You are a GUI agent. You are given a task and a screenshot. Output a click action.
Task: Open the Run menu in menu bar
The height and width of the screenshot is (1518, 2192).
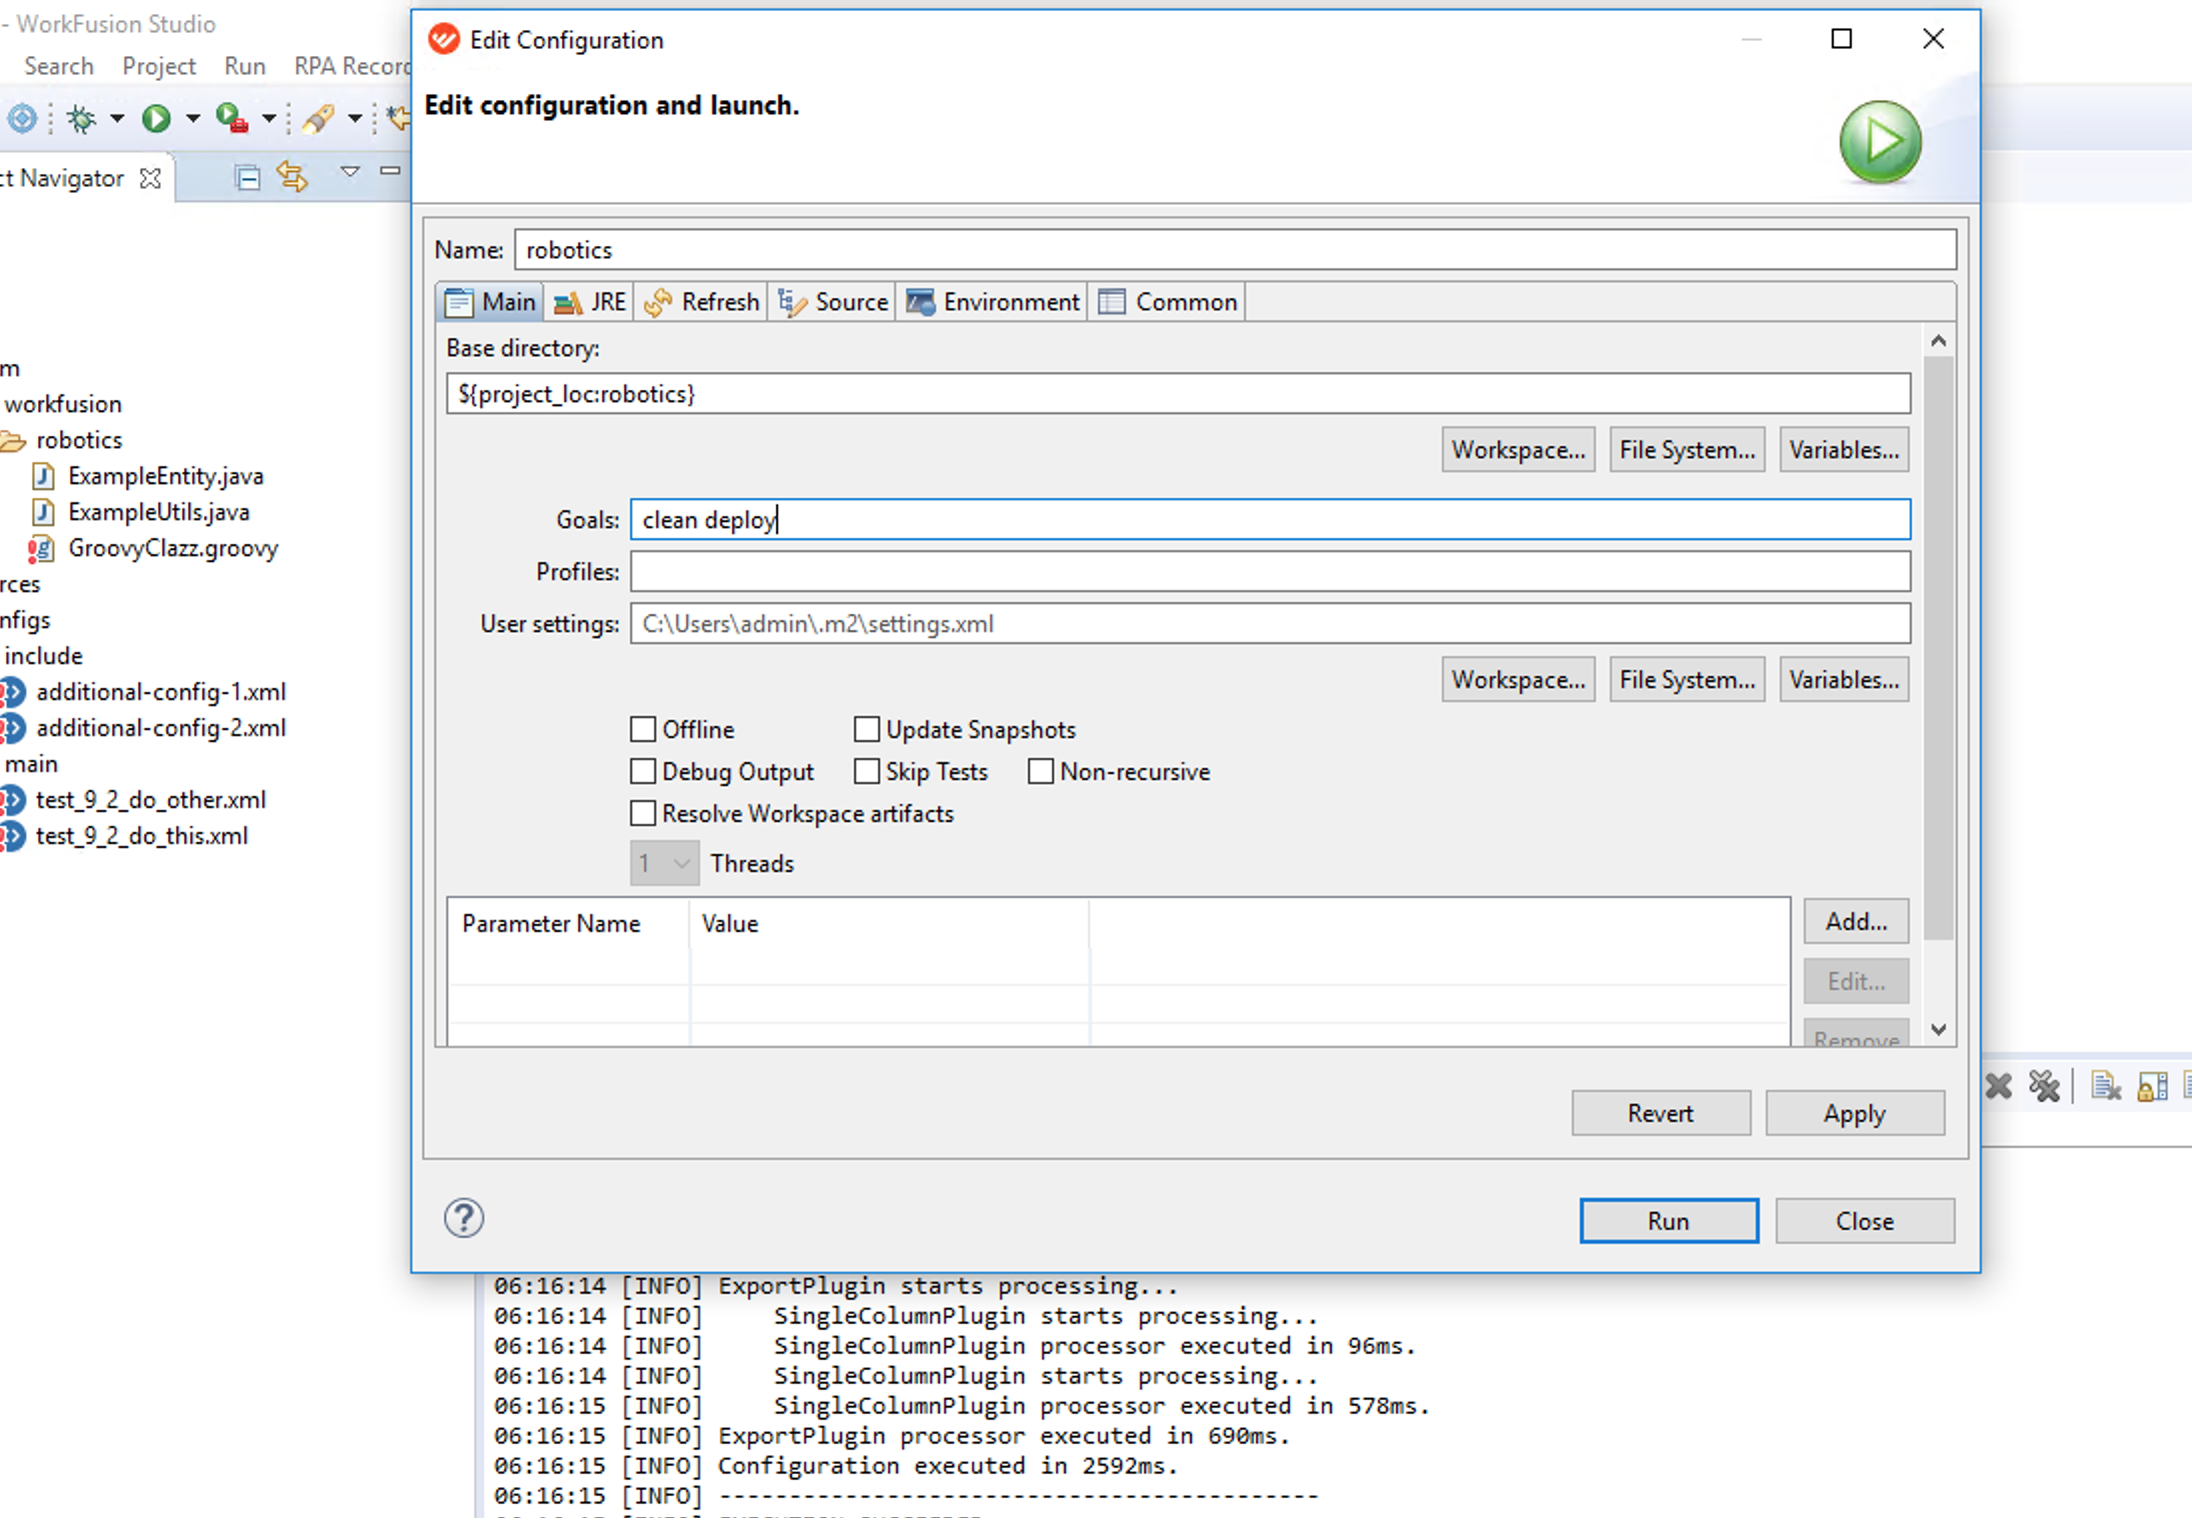tap(245, 66)
